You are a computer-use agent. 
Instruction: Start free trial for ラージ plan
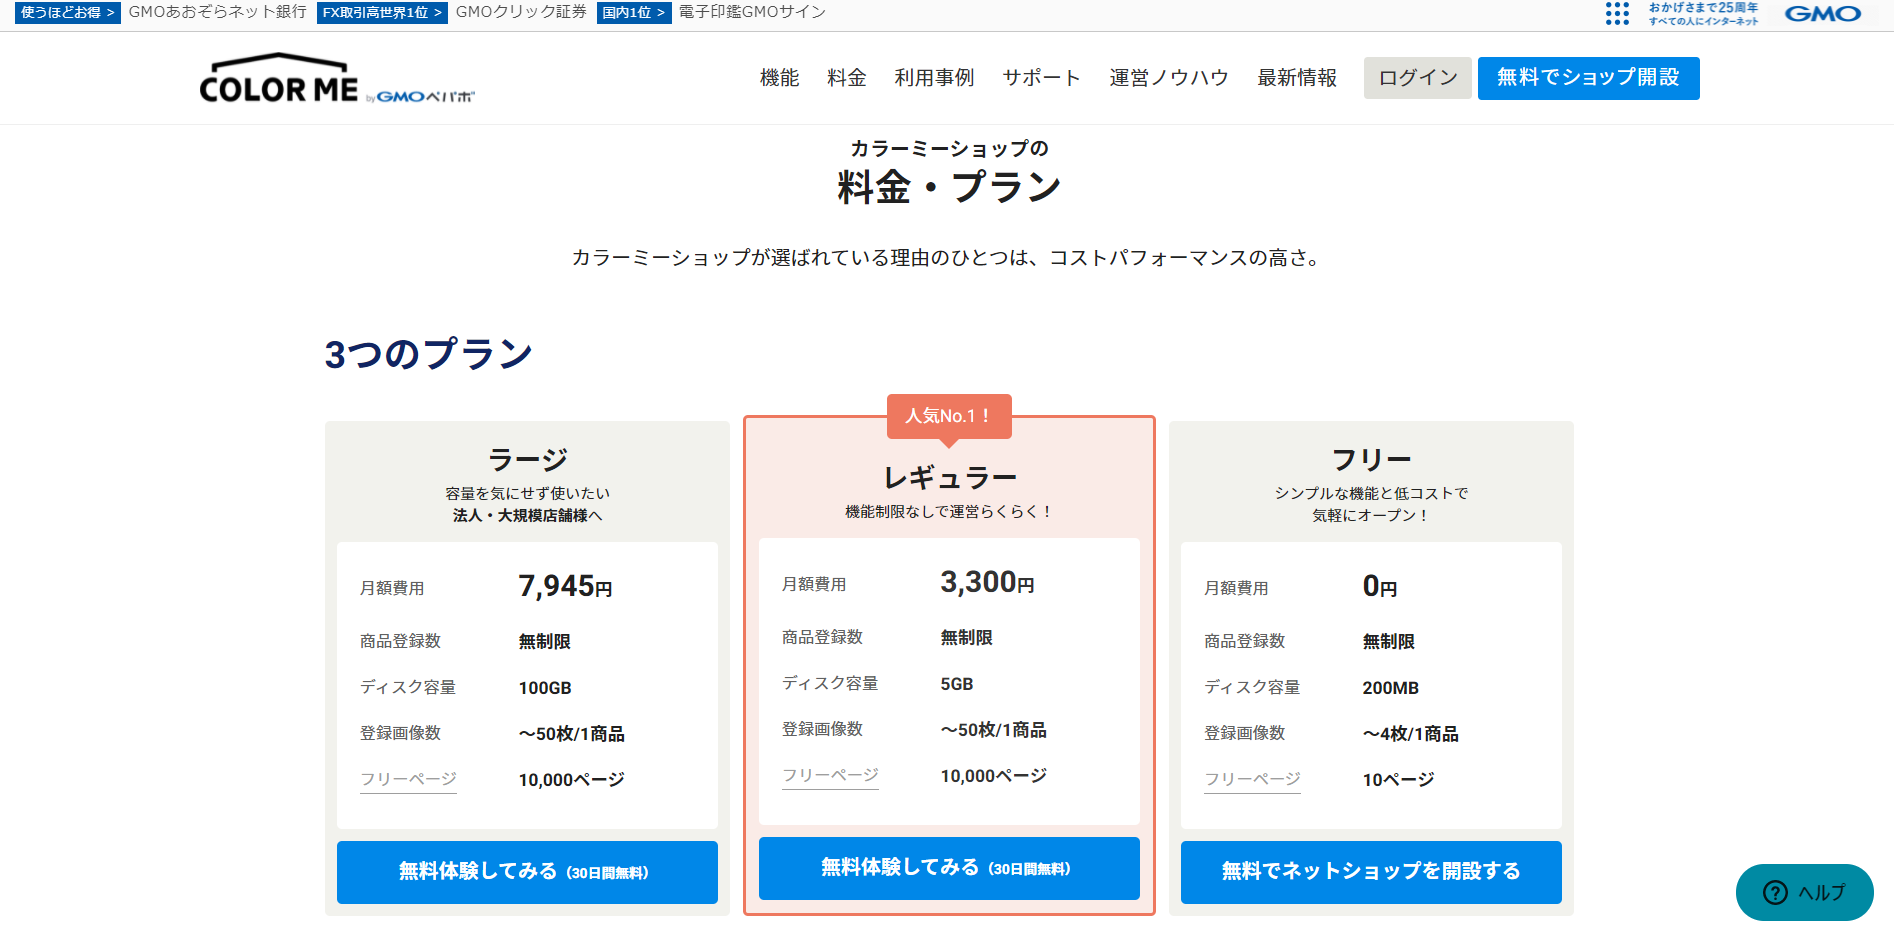527,872
